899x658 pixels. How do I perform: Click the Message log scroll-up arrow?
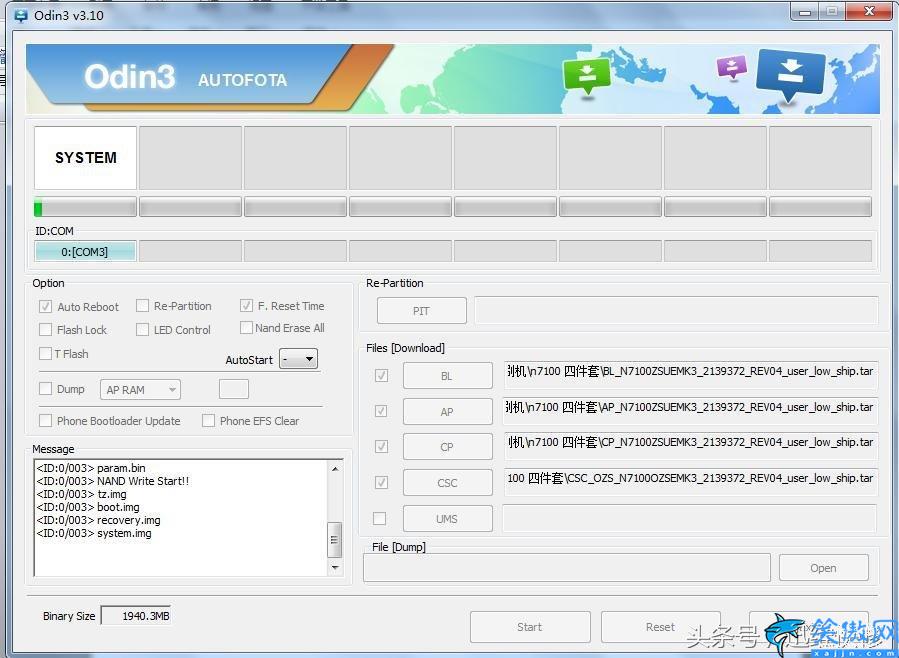pos(335,469)
